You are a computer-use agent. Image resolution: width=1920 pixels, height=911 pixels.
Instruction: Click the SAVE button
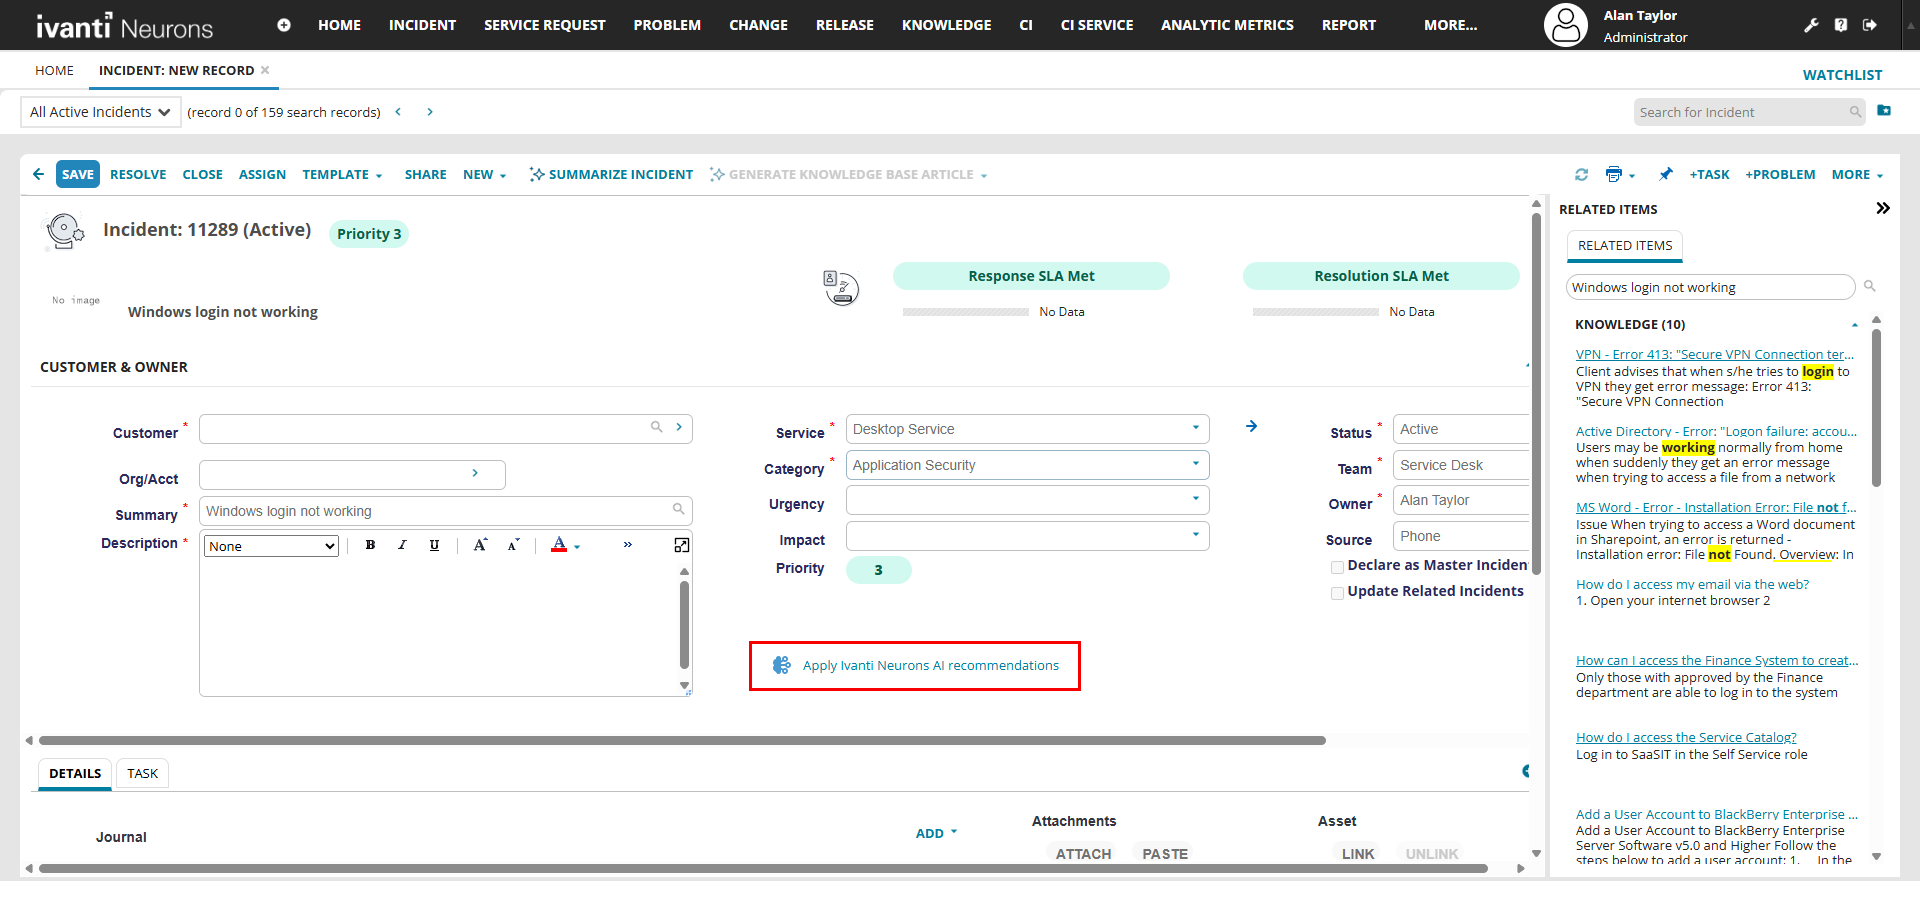click(x=77, y=174)
